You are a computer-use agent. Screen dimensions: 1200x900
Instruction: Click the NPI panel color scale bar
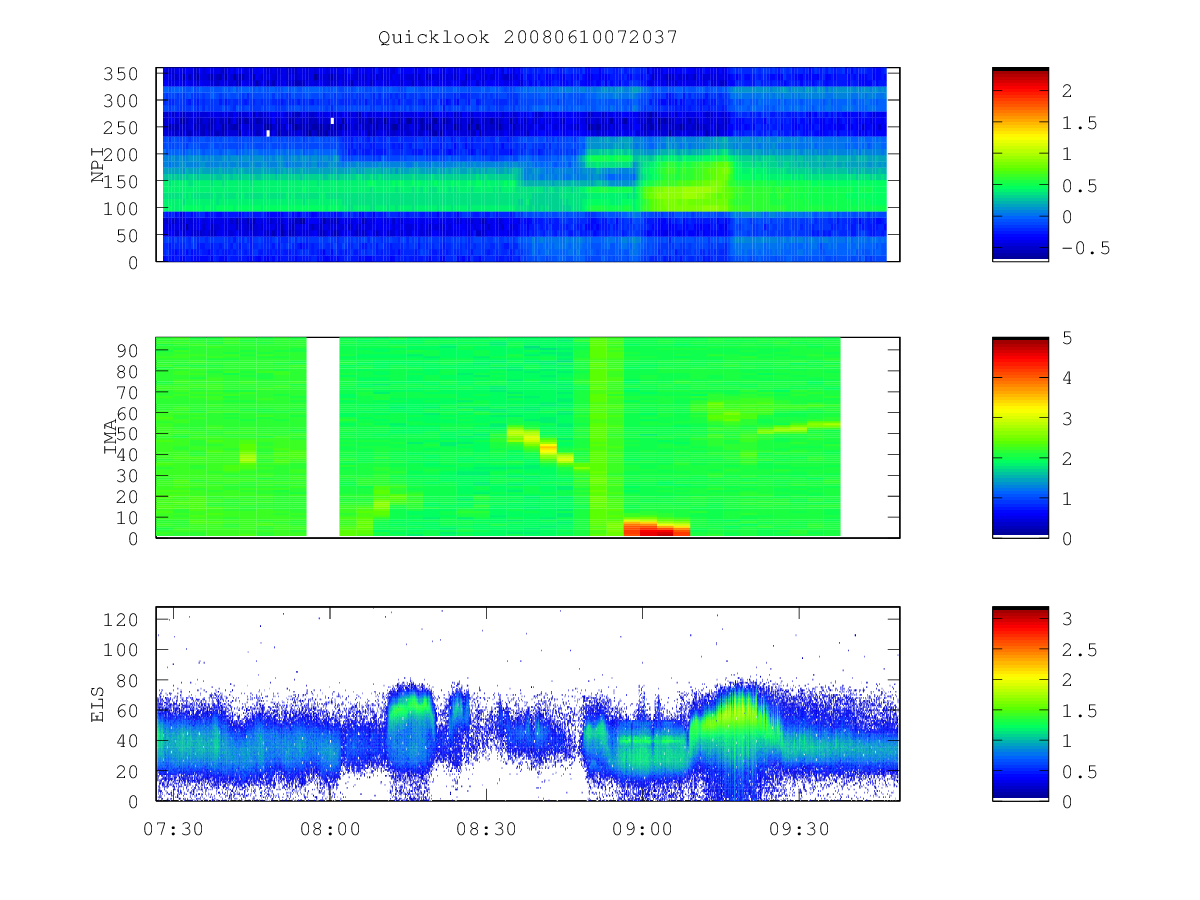coord(1020,164)
